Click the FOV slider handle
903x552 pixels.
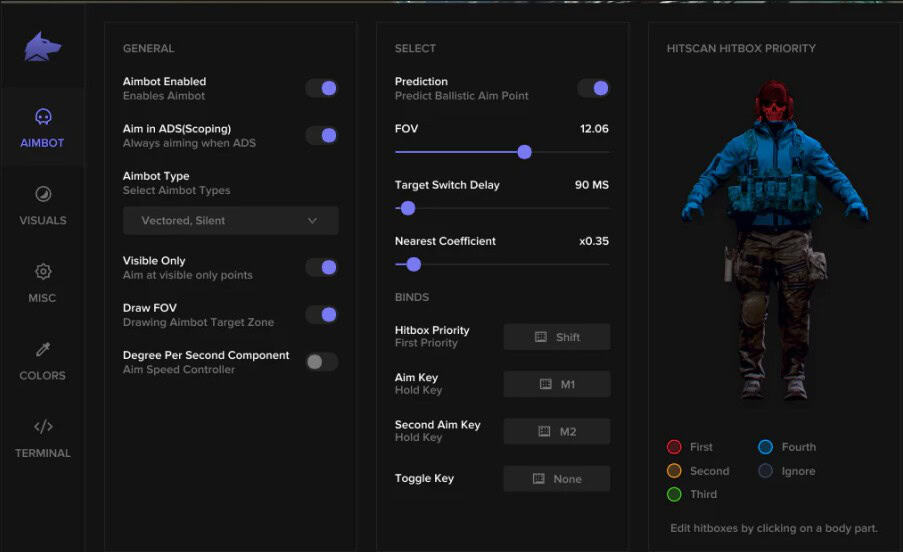click(524, 152)
